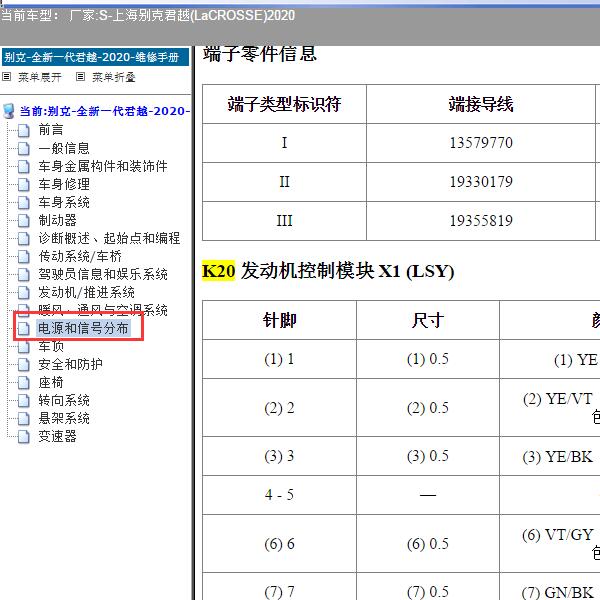
Task: Select the 转向系统 tree item
Action: (x=64, y=400)
